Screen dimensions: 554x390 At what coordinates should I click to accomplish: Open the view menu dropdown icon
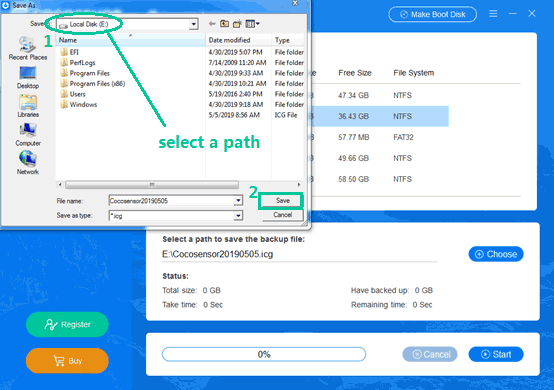[x=253, y=24]
